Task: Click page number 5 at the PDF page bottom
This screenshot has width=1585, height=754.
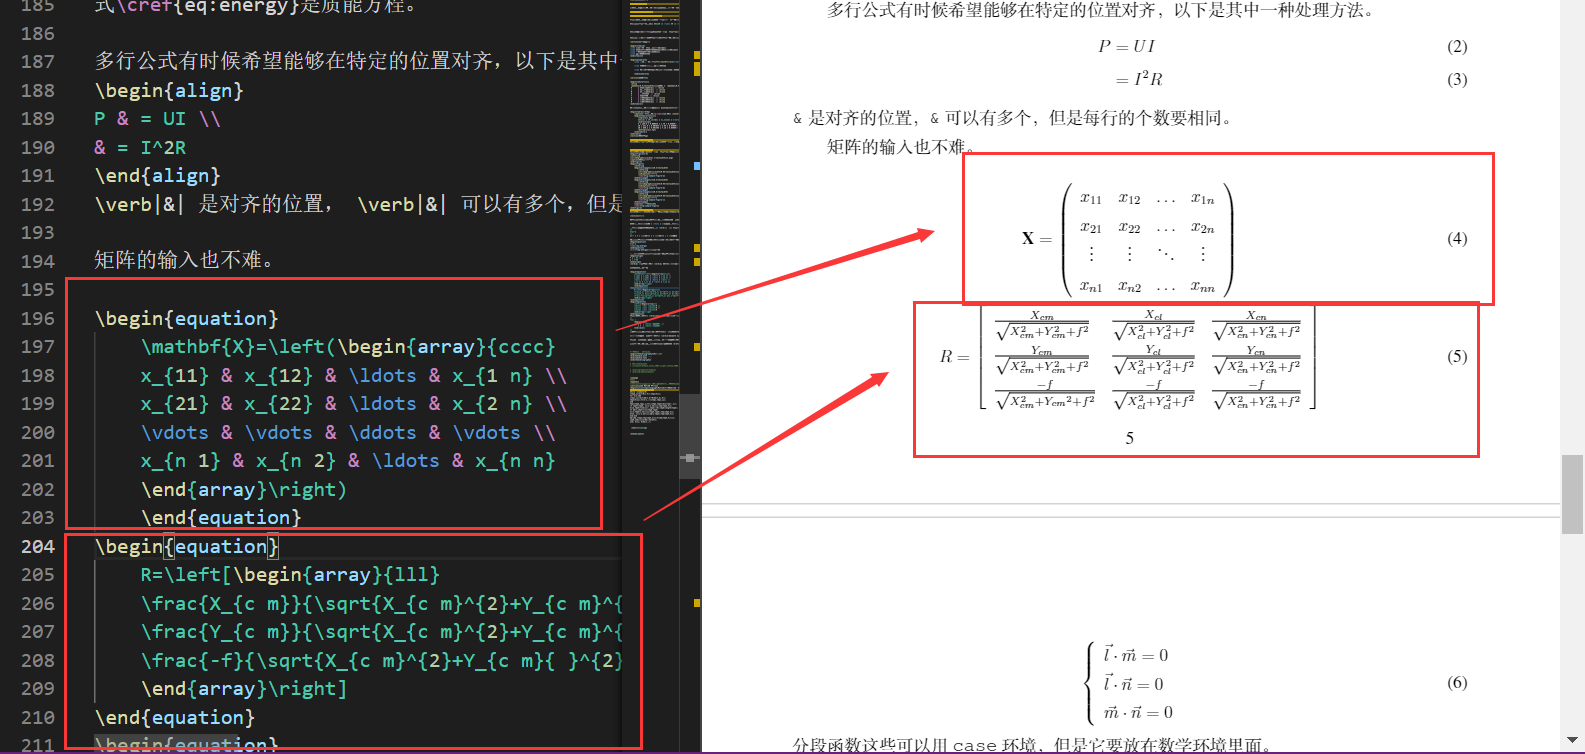Action: 1129,438
